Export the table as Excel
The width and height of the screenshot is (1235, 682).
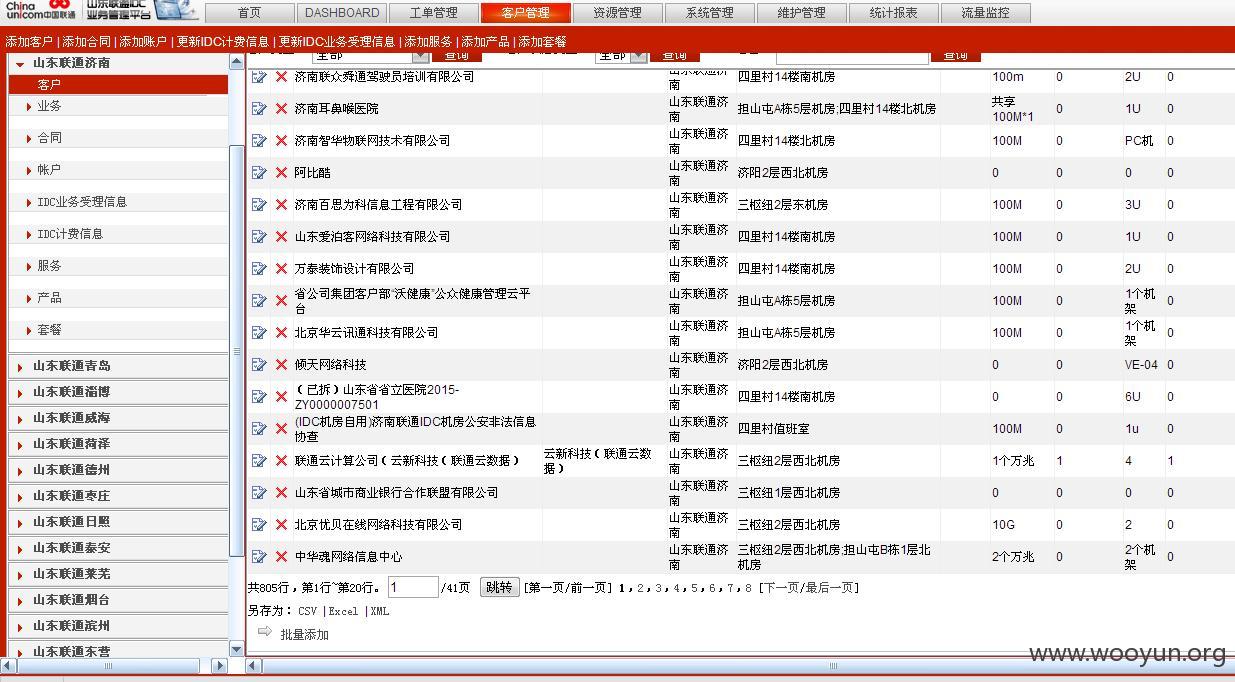click(343, 611)
